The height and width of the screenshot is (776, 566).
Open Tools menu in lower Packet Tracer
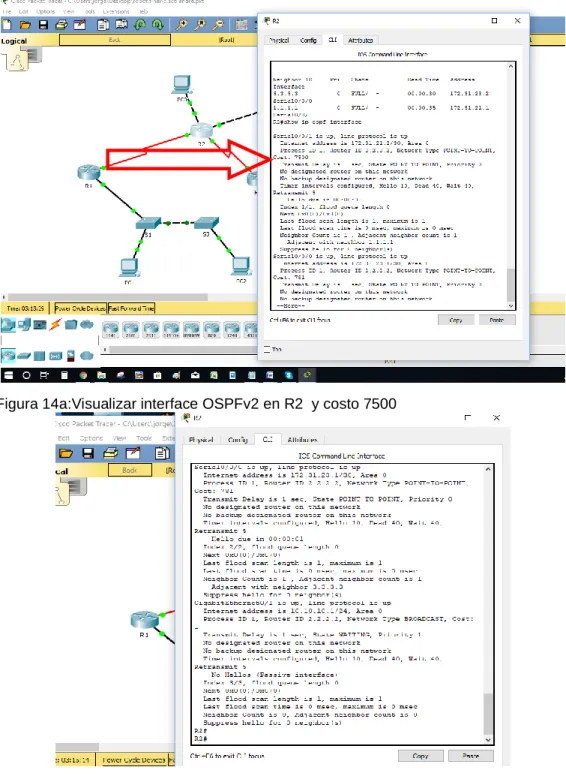coord(144,438)
